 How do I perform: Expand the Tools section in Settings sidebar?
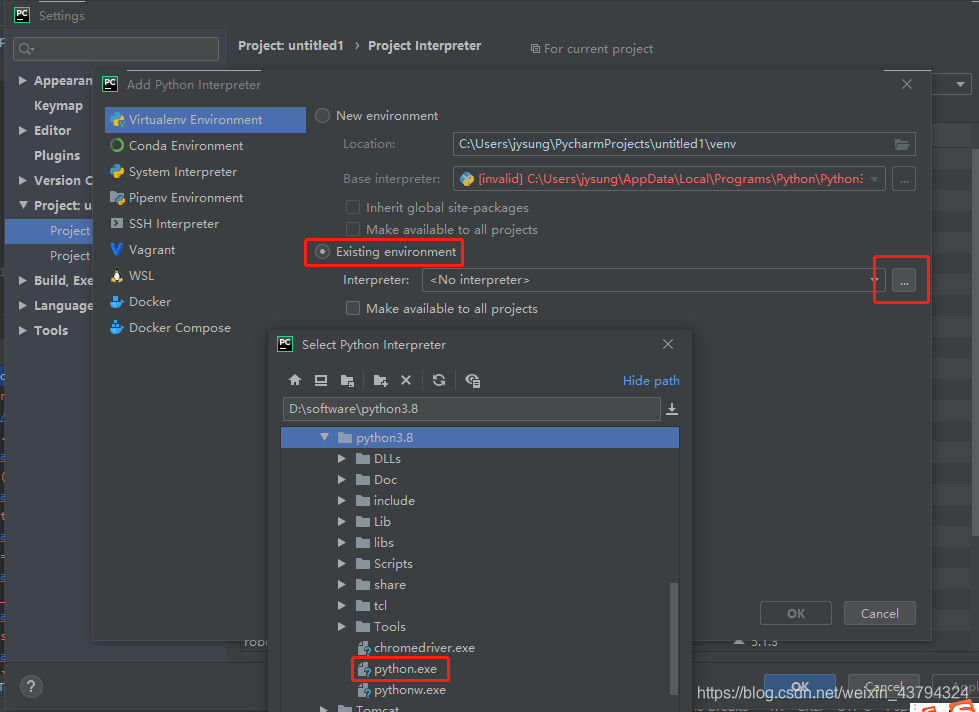pyautogui.click(x=22, y=330)
